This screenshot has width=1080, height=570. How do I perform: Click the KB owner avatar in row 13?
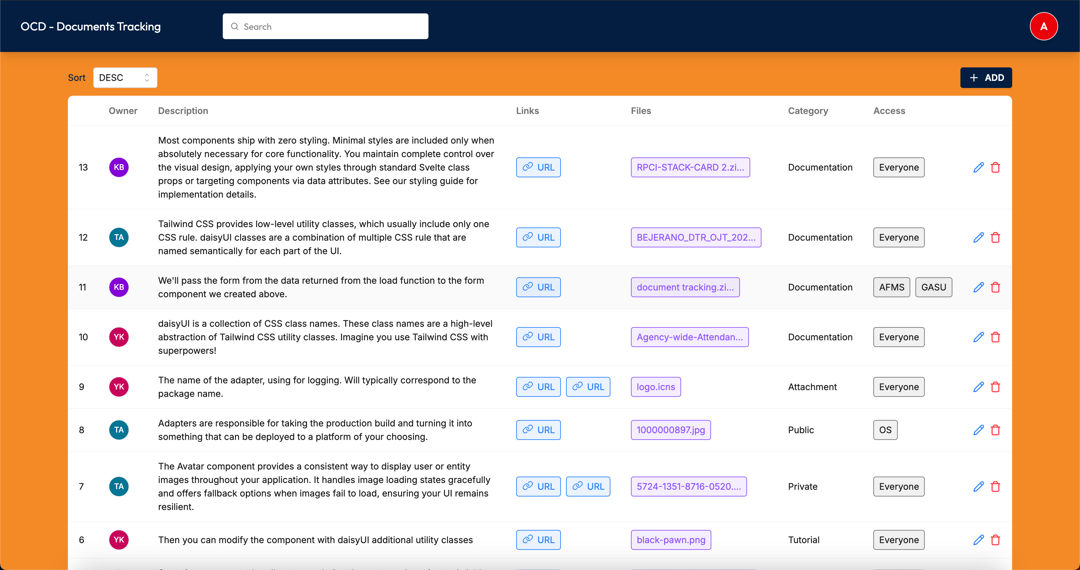[119, 167]
